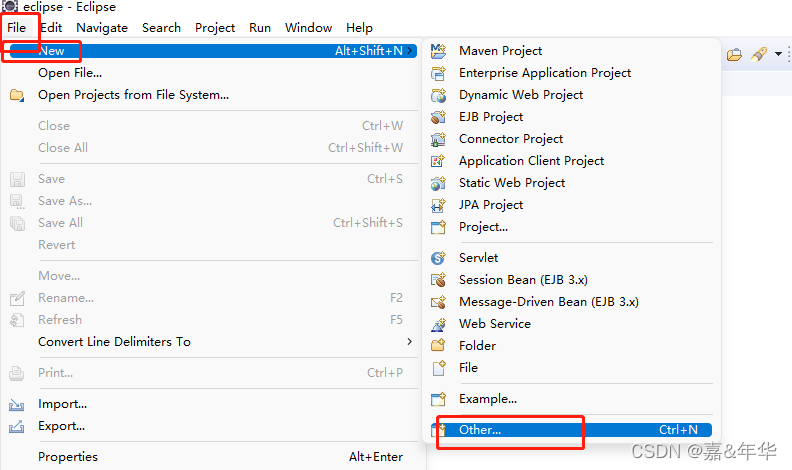Image resolution: width=792 pixels, height=470 pixels.
Task: Click the open folder toolbar icon
Action: (735, 54)
